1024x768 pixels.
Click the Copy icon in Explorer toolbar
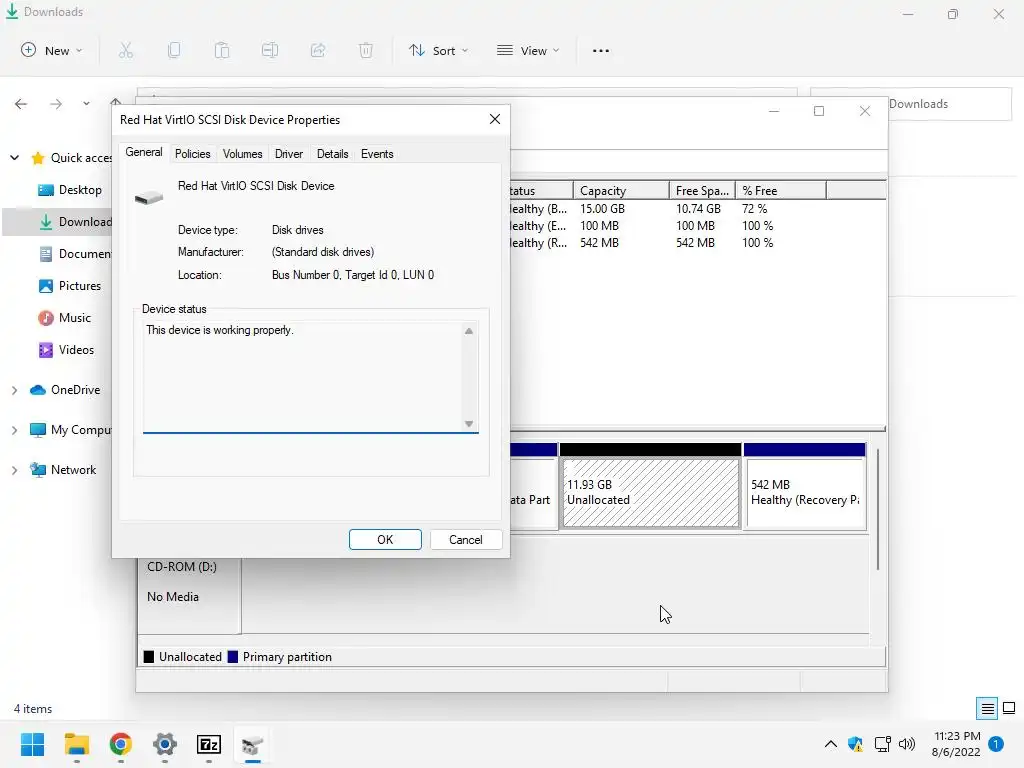(174, 50)
